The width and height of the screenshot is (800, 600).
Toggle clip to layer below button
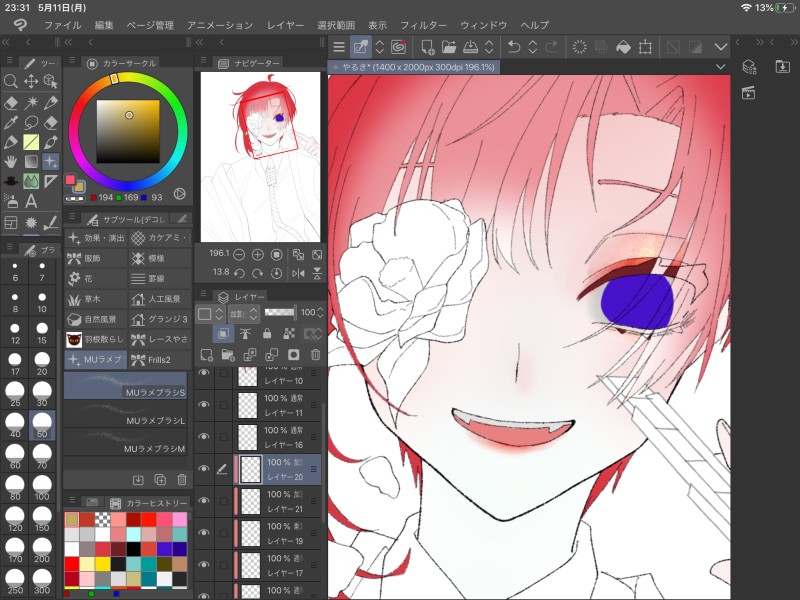coord(223,334)
